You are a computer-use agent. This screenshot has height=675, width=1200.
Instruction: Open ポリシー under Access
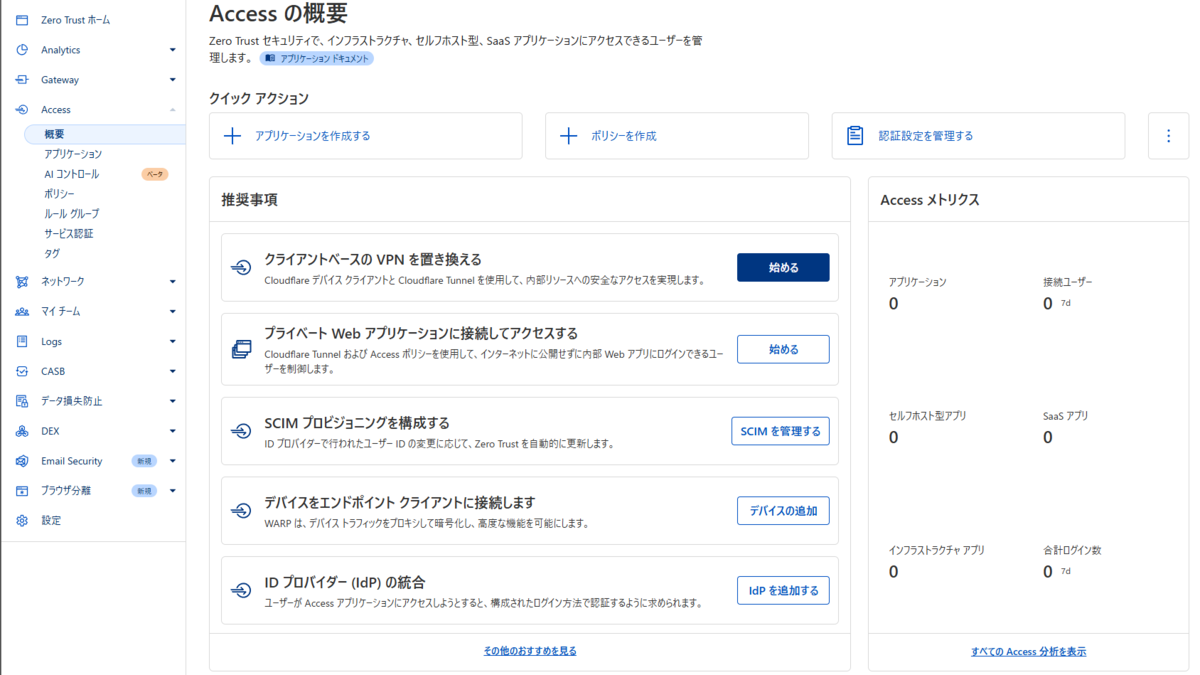59,194
